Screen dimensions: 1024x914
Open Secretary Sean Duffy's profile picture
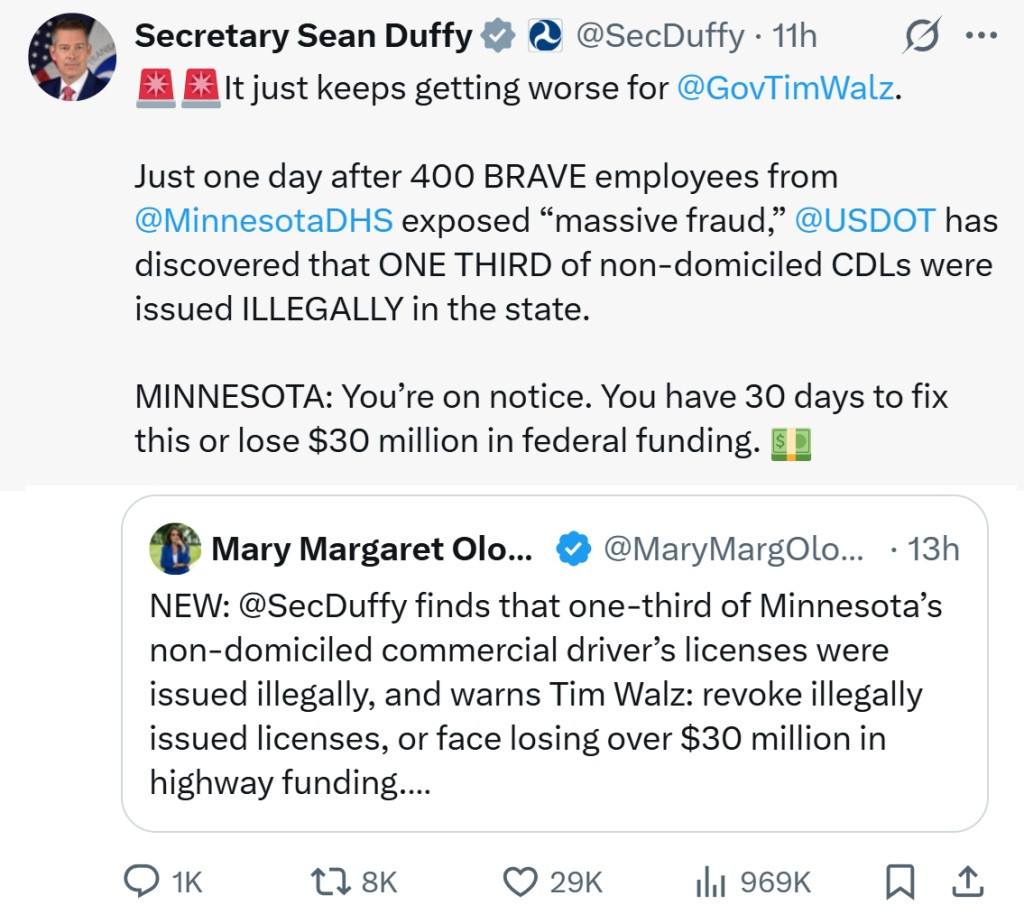pyautogui.click(x=72, y=57)
